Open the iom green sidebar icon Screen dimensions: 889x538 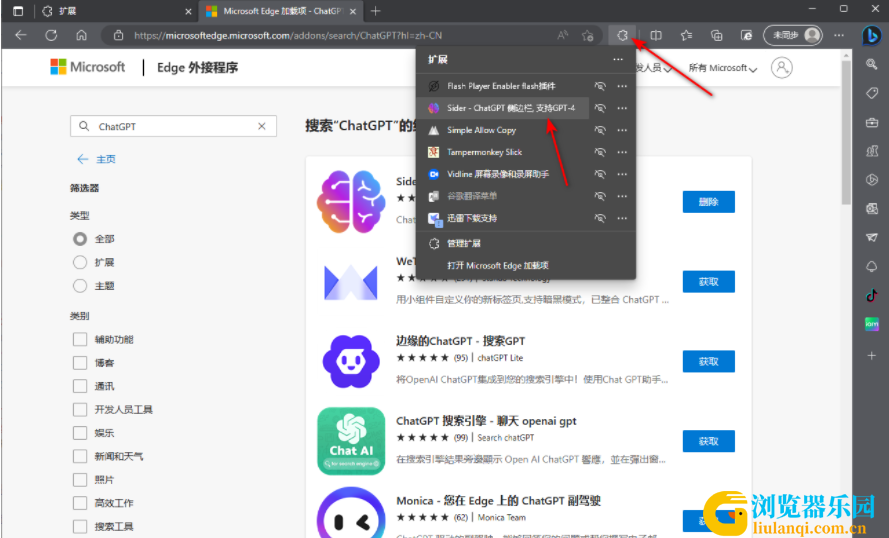(872, 324)
